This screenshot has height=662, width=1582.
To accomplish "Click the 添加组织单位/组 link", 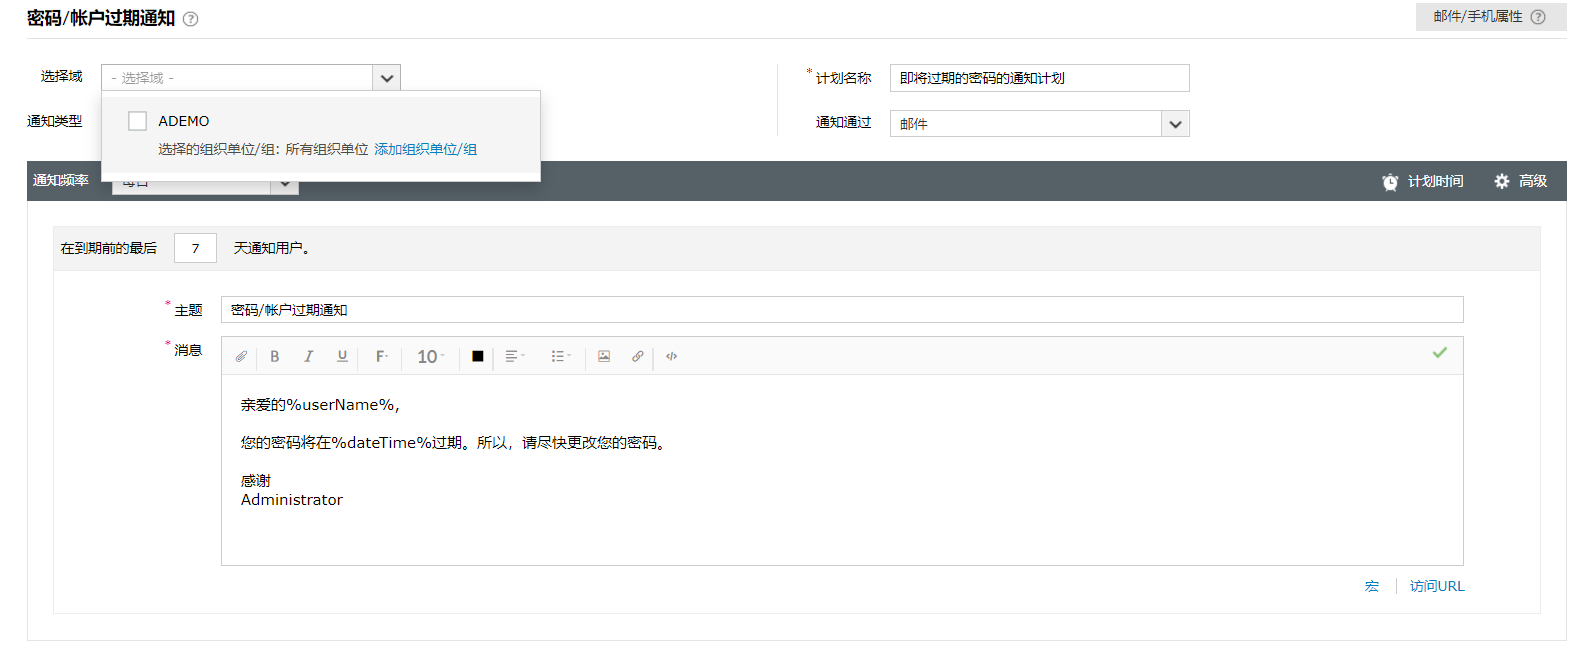I will pos(425,150).
